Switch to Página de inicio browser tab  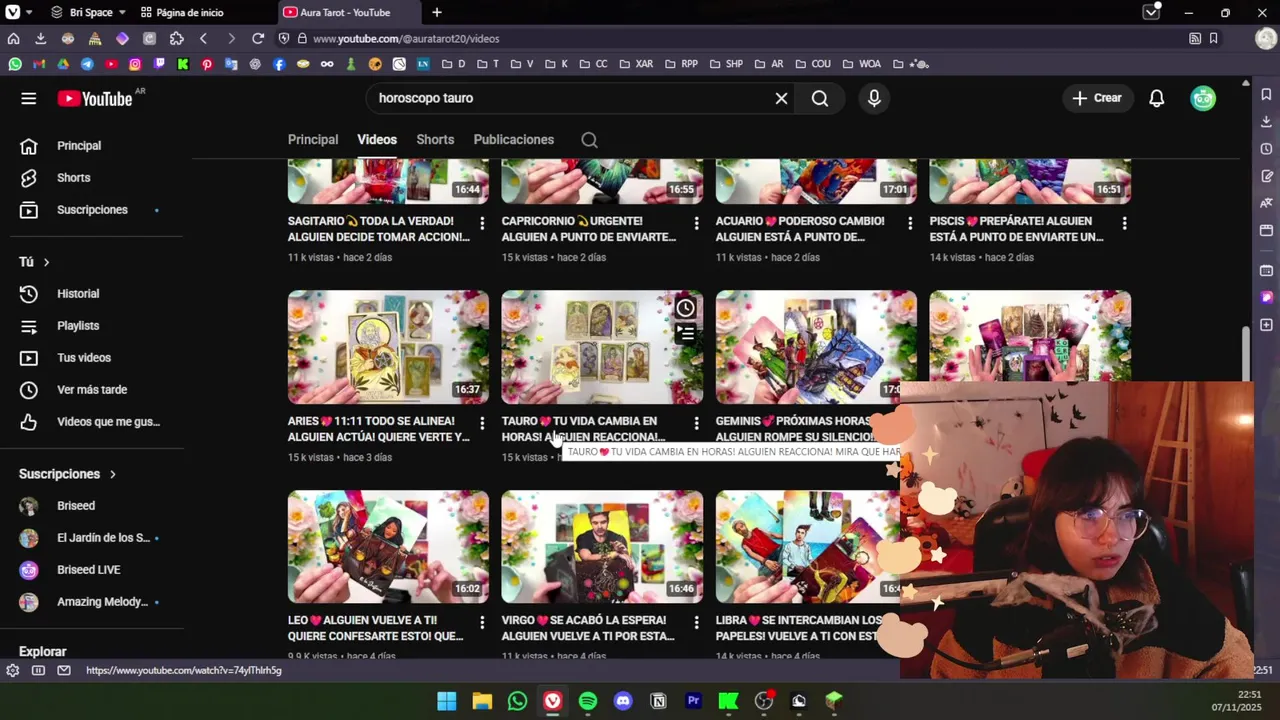pyautogui.click(x=190, y=12)
